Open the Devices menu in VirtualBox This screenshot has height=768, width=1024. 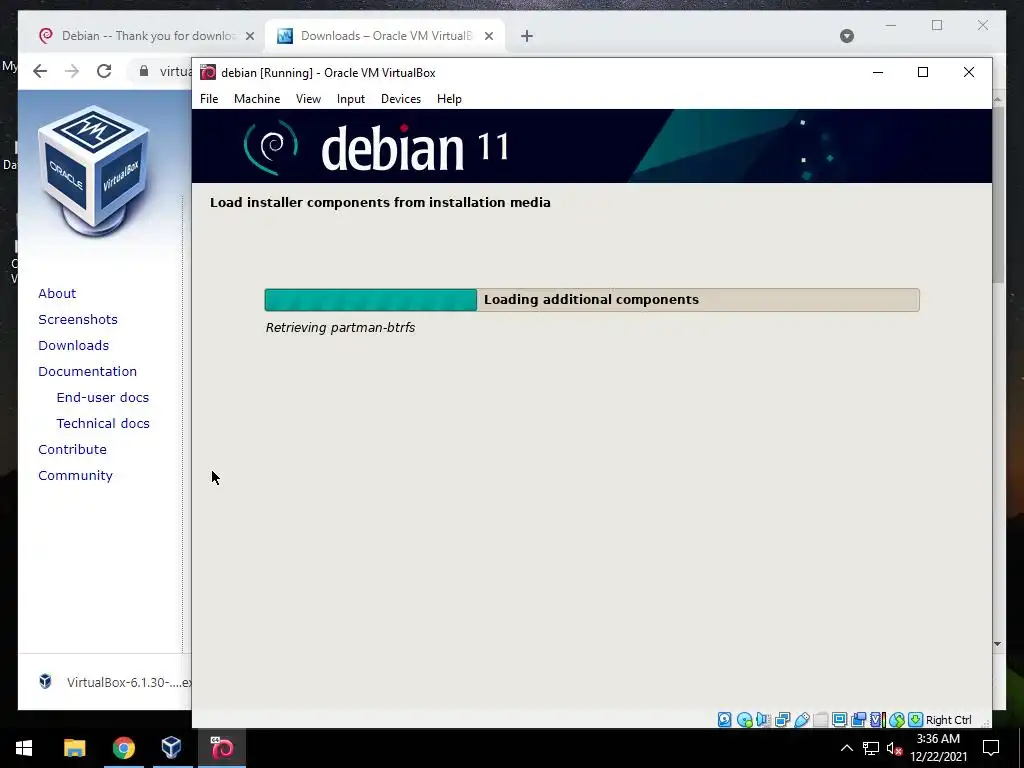pos(401,99)
